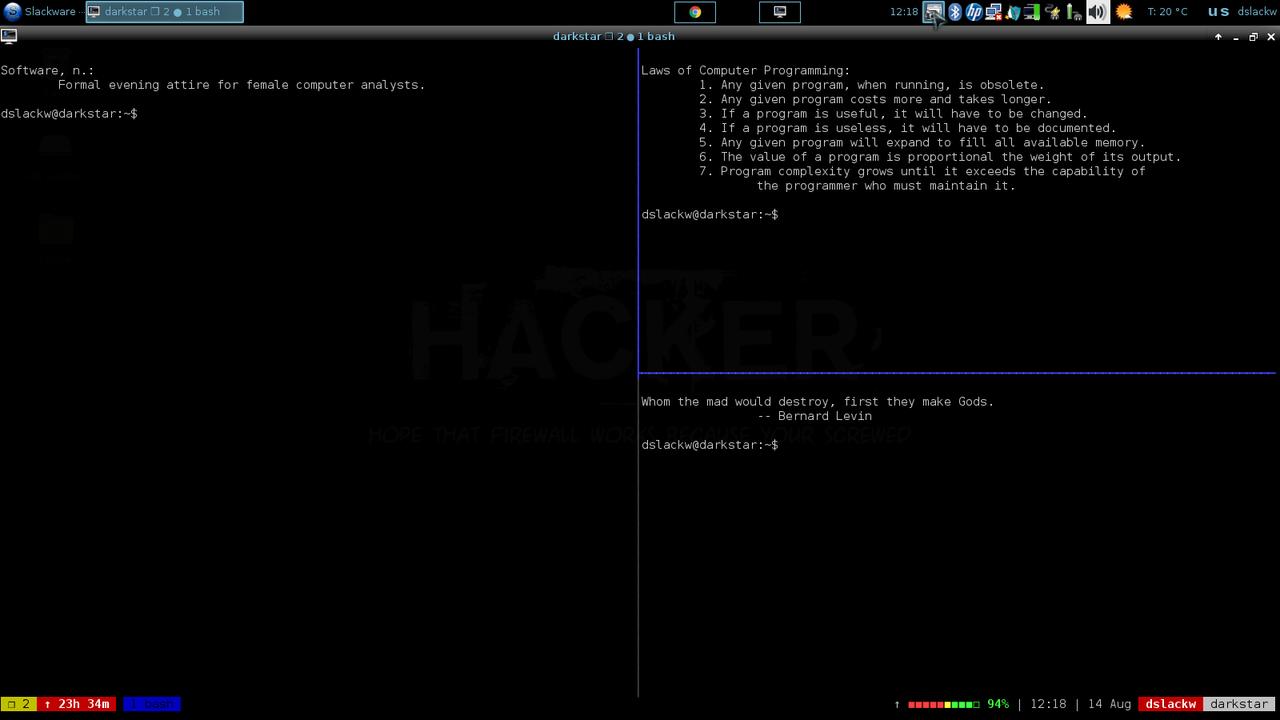Screen dimensions: 1280x720
Task: Switch the 'us' keyboard layout indicator
Action: [1218, 12]
